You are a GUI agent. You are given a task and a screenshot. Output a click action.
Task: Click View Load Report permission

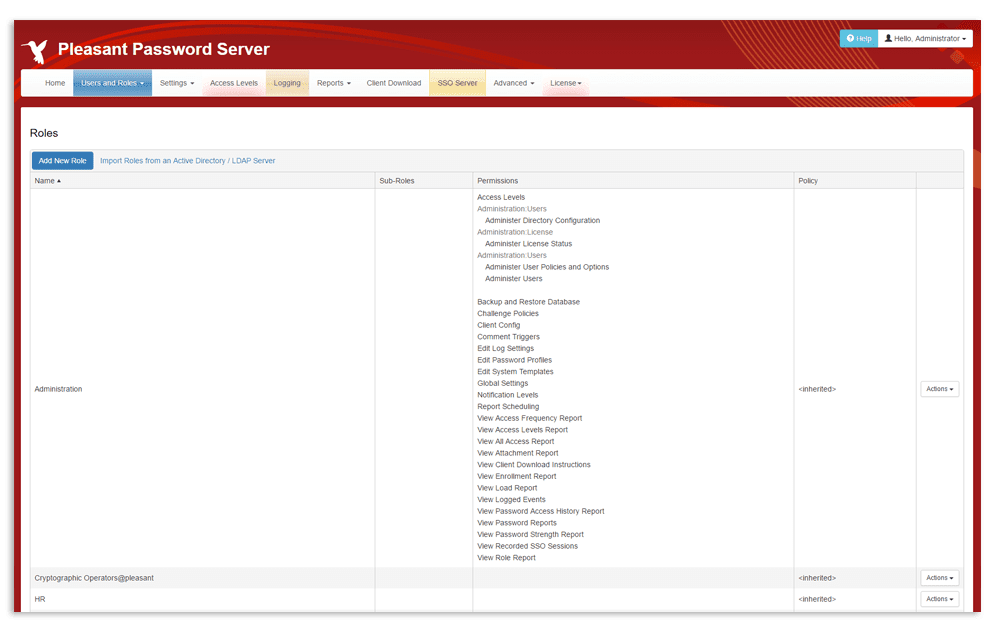click(x=507, y=488)
